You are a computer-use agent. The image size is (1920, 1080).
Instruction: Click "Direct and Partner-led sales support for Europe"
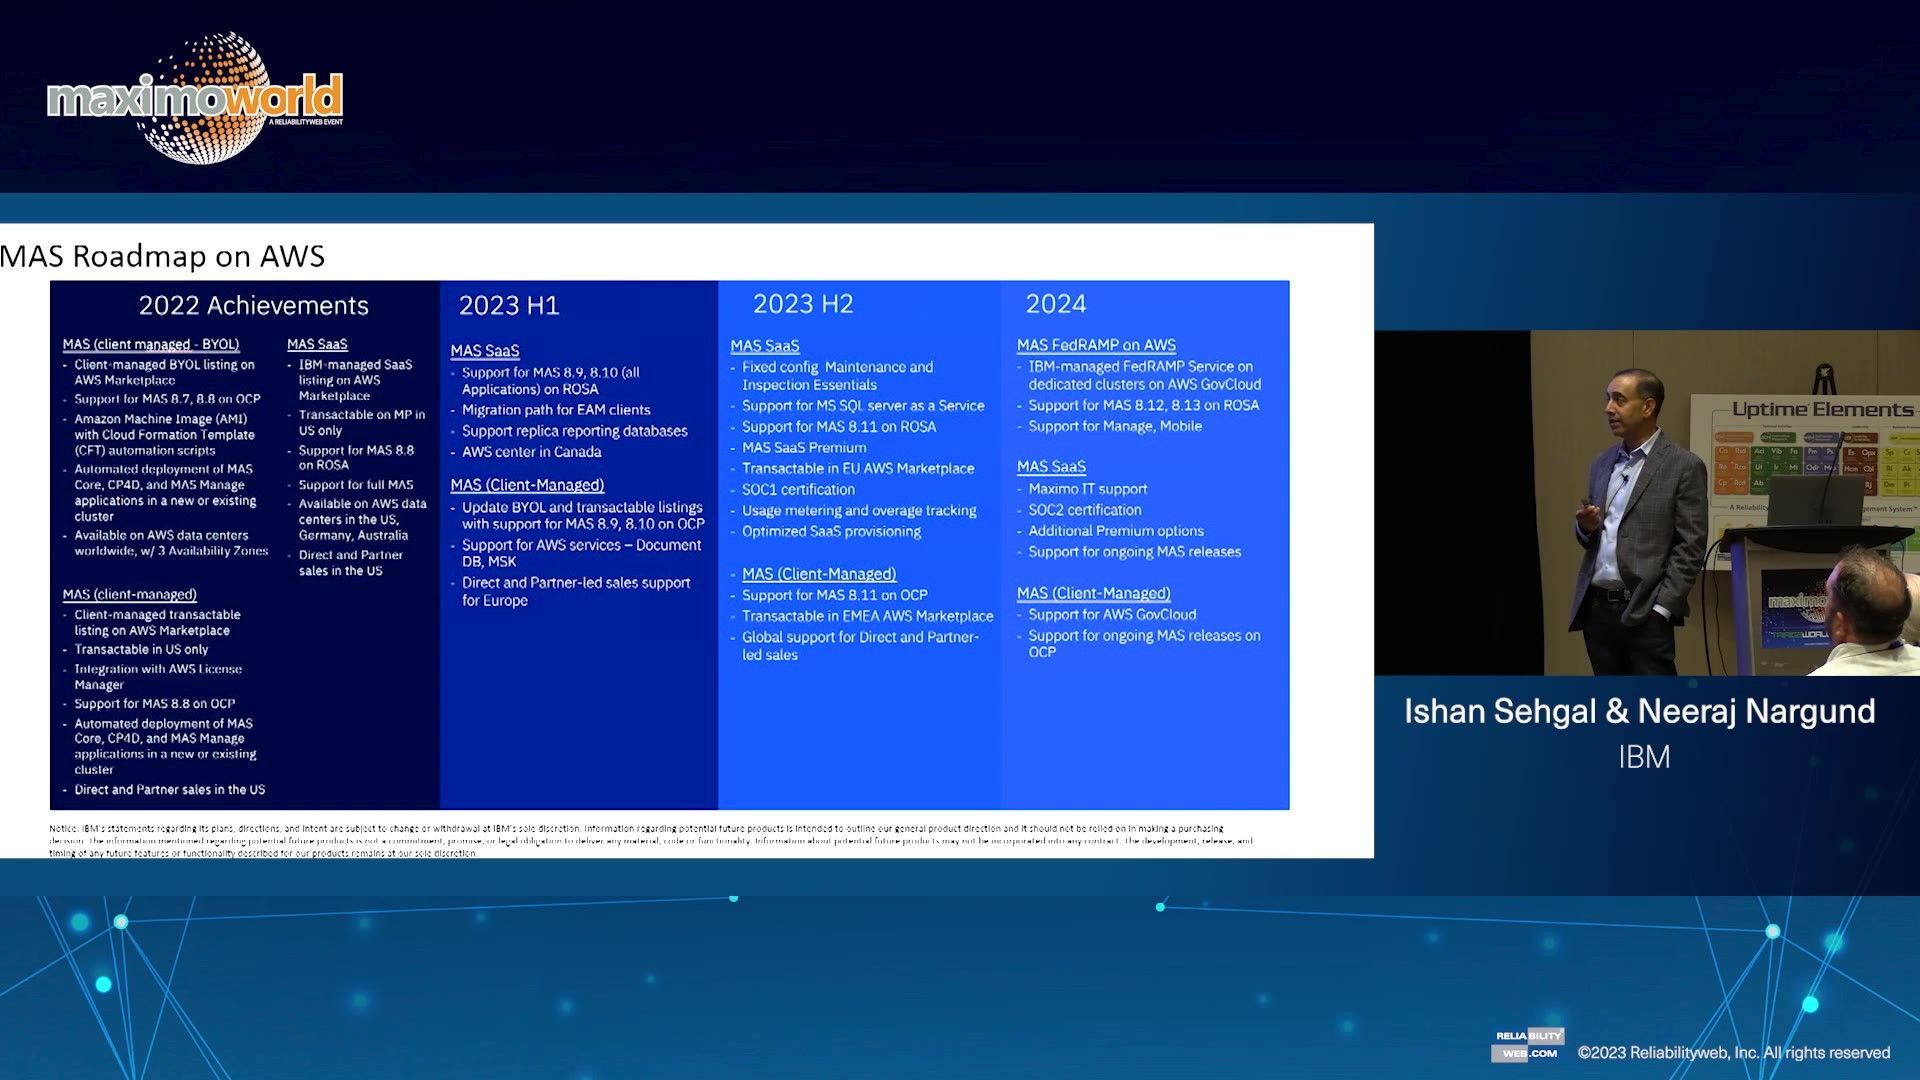576,591
